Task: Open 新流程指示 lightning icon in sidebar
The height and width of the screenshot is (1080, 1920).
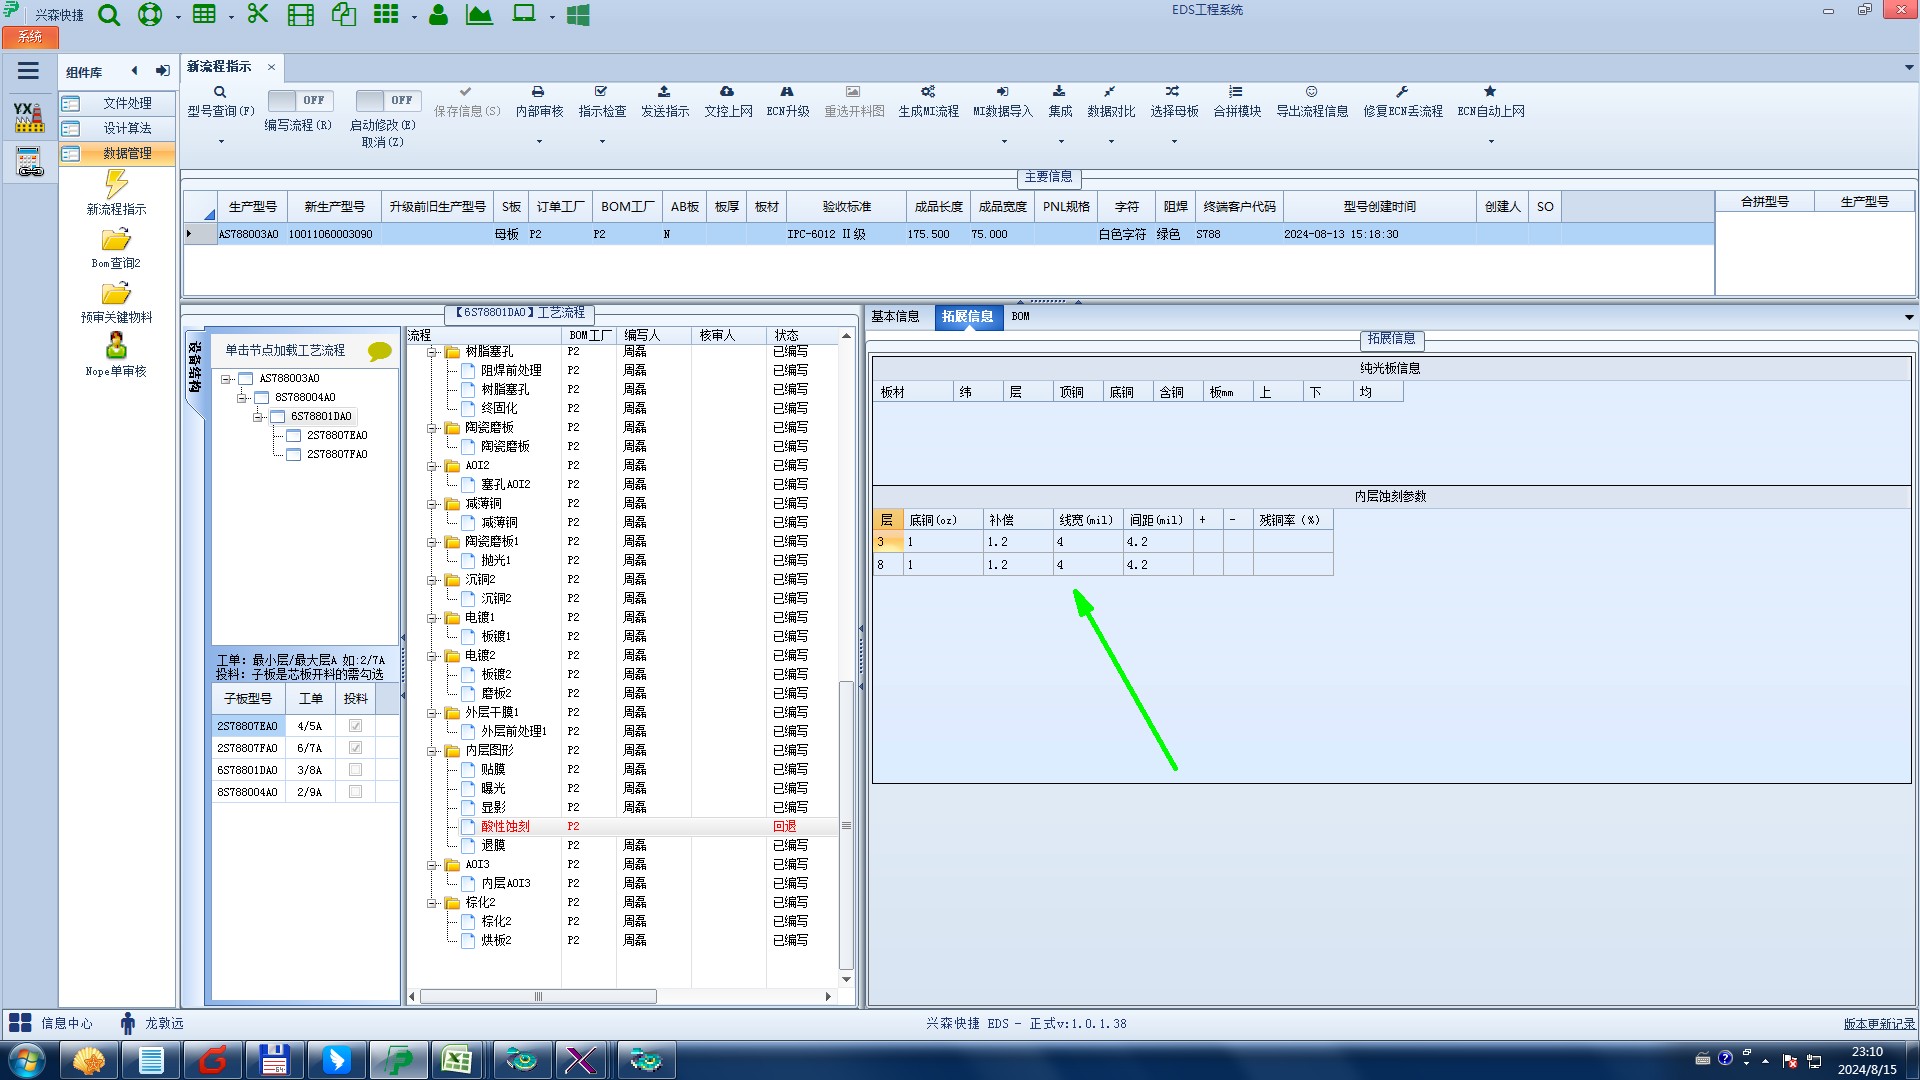Action: [x=116, y=185]
